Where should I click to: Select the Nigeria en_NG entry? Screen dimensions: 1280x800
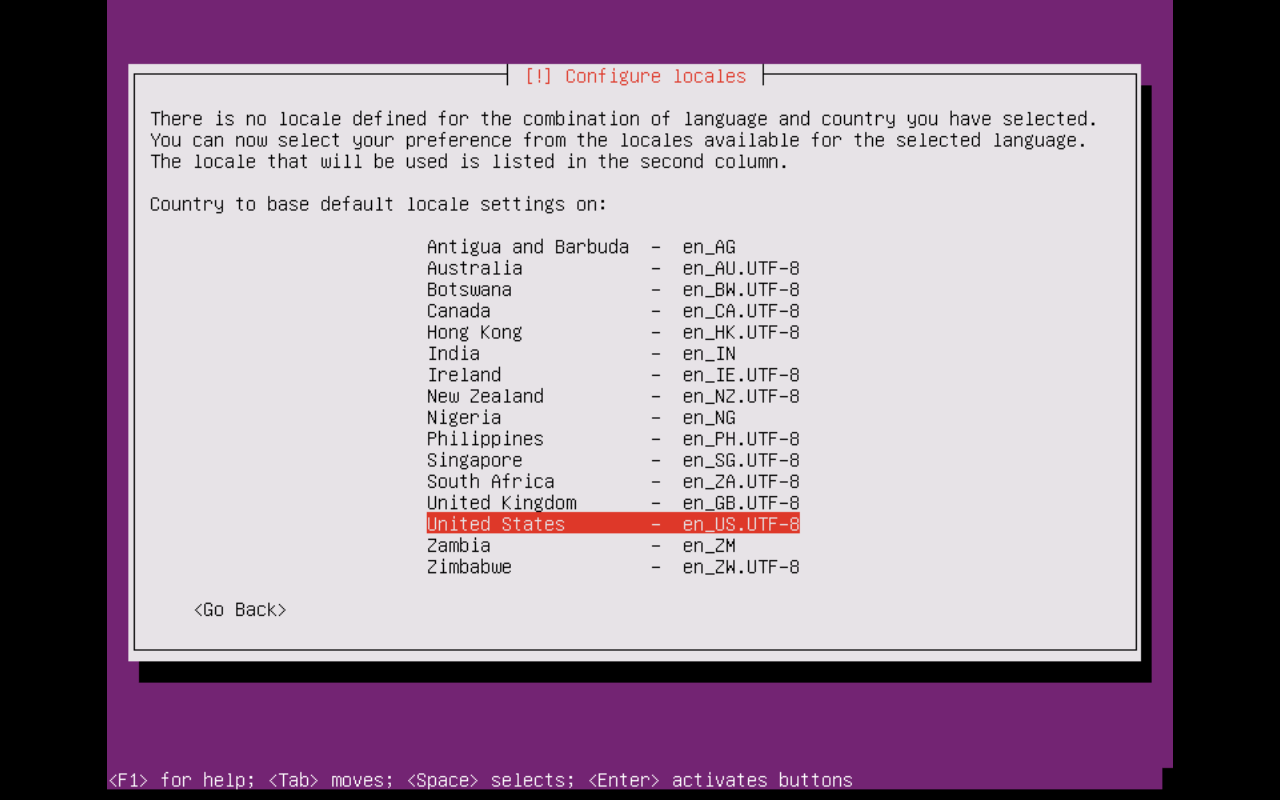(x=613, y=418)
